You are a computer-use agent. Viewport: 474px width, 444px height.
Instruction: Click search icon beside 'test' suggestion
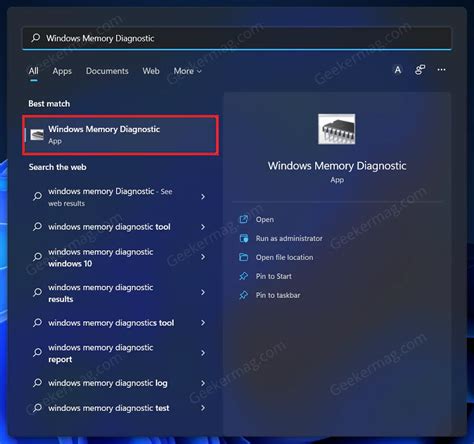(37, 408)
